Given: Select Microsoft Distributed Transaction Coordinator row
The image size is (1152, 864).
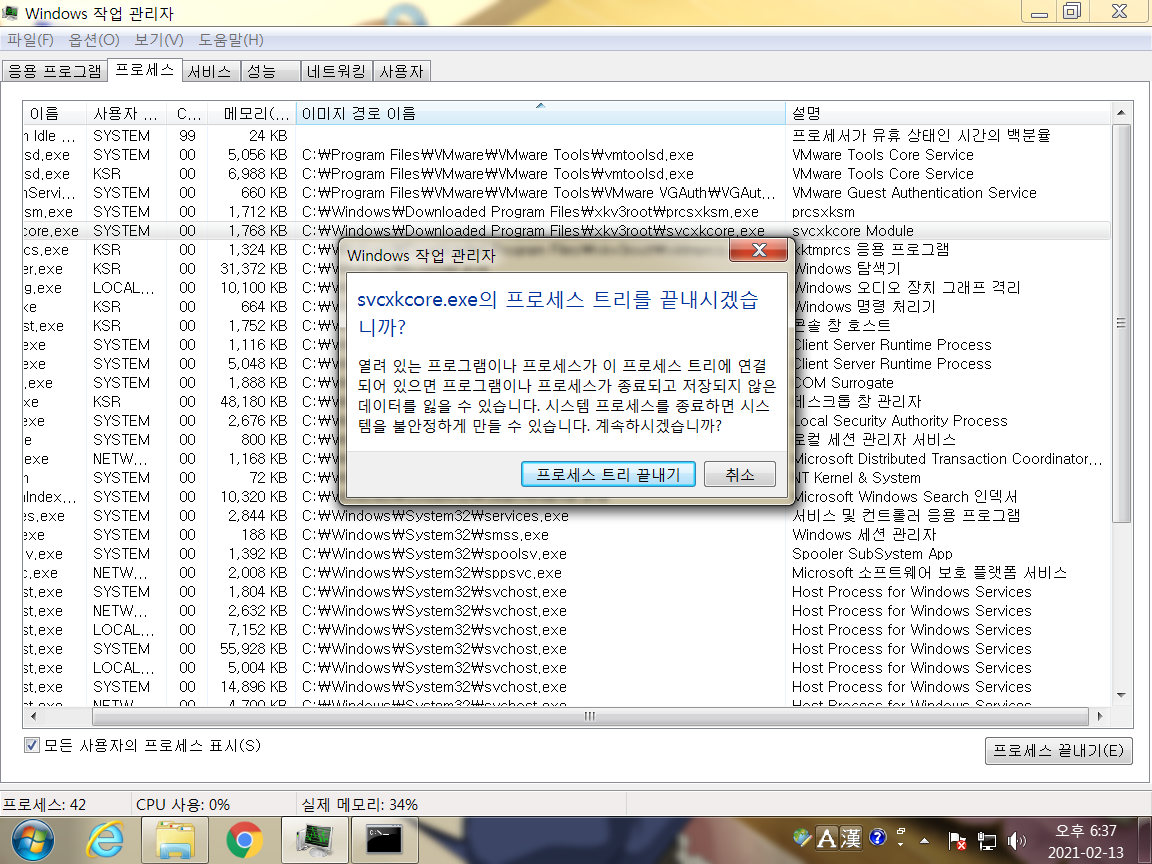Looking at the screenshot, I should coord(566,458).
